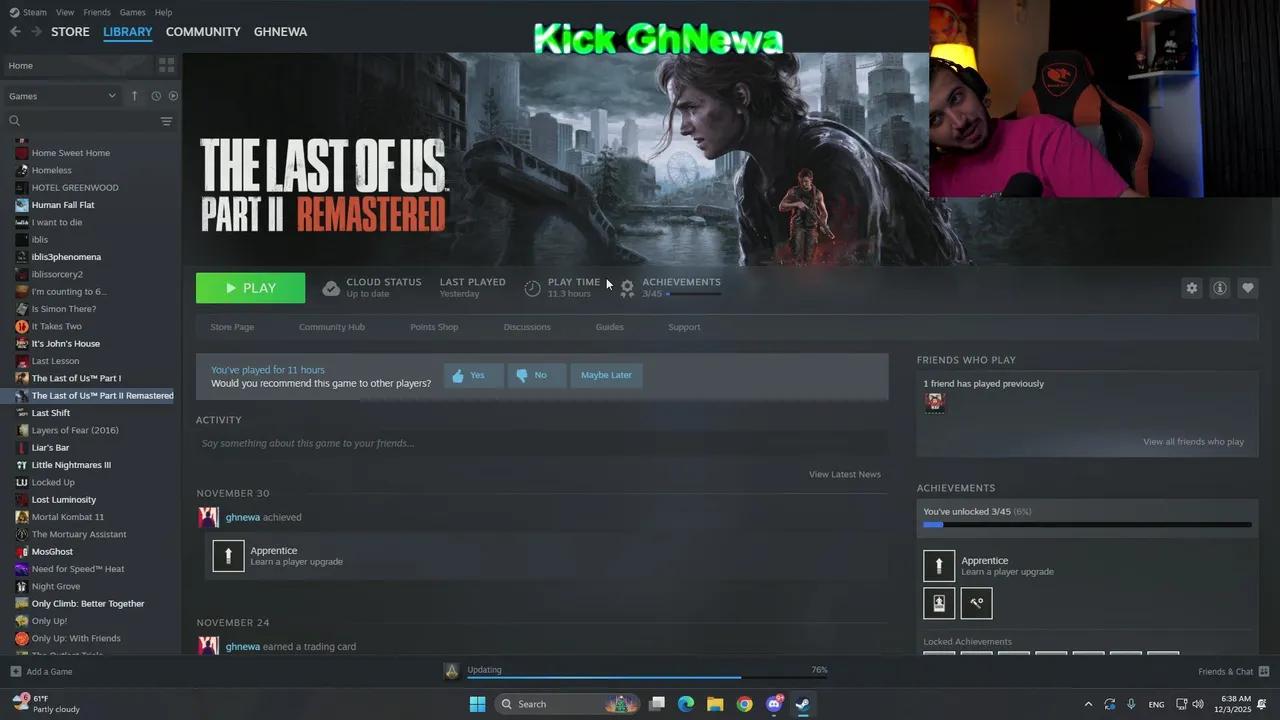This screenshot has width=1280, height=720.
Task: Open Google Chrome from the taskbar
Action: (744, 704)
